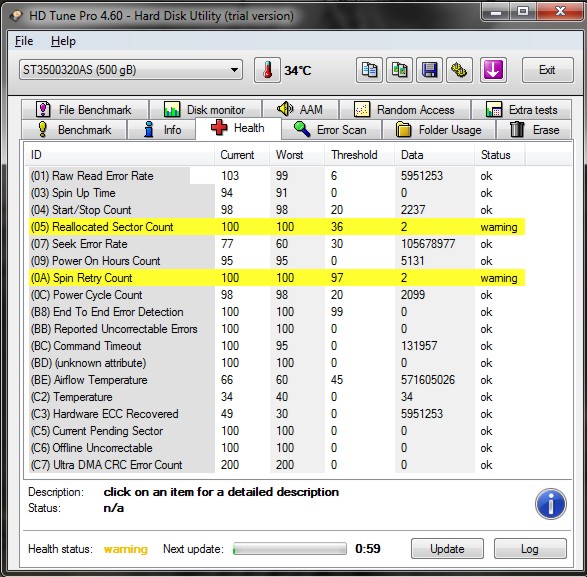The image size is (587, 577).
Task: Select the Health tab
Action: [x=238, y=128]
